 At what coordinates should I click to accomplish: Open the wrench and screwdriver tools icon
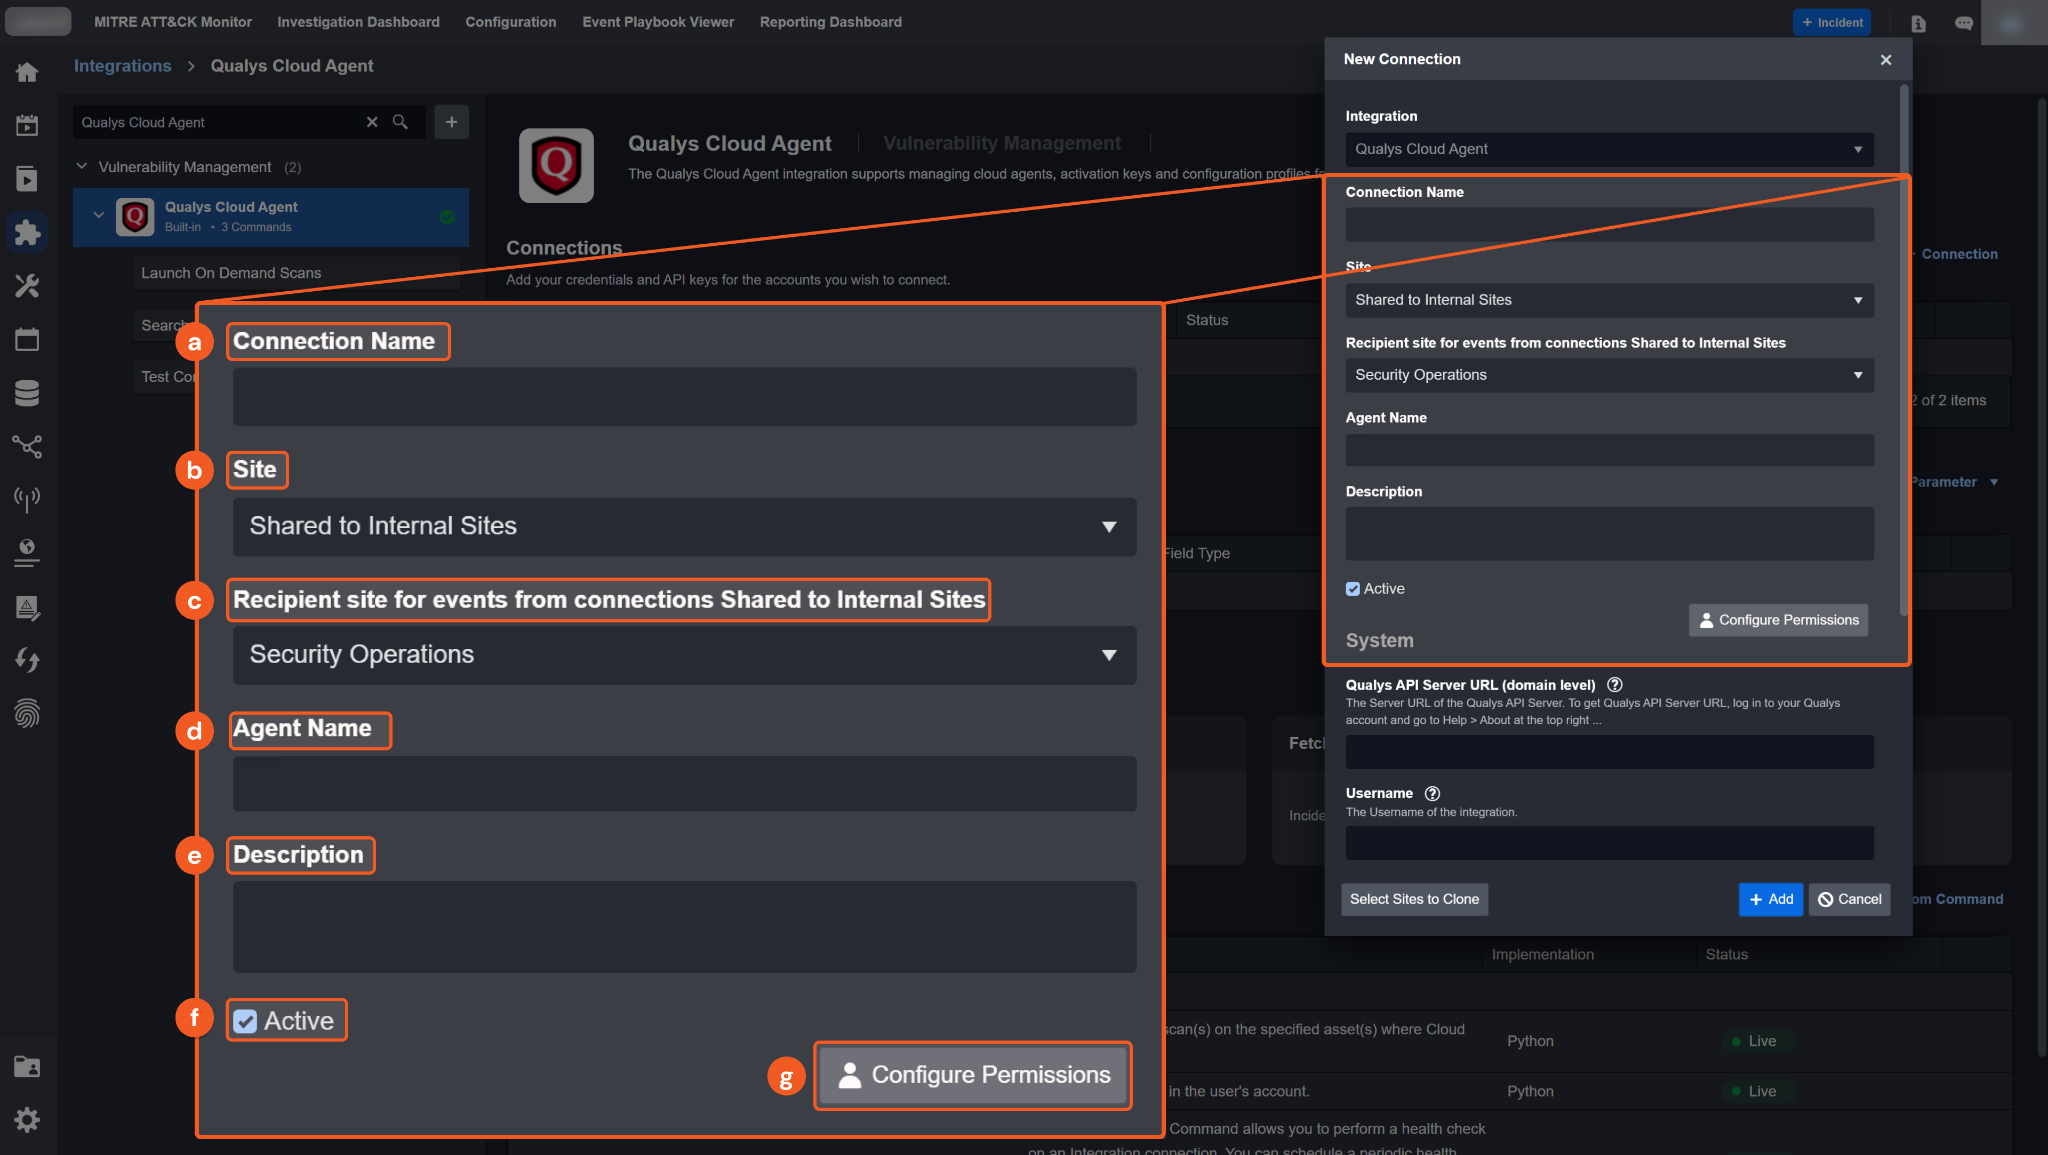[27, 287]
